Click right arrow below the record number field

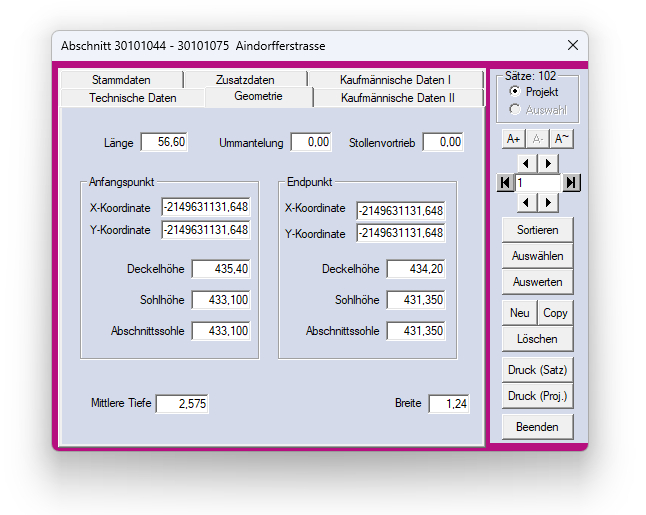548,203
